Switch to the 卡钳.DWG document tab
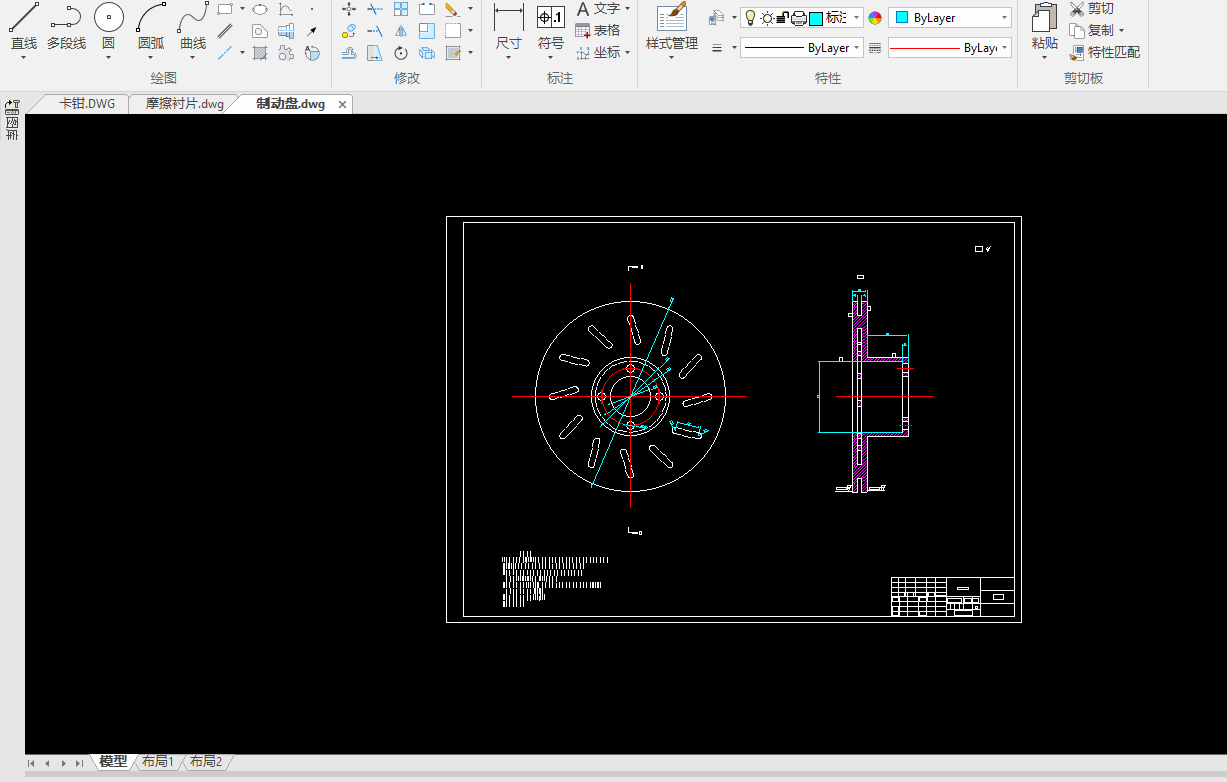The image size is (1227, 782). click(86, 104)
